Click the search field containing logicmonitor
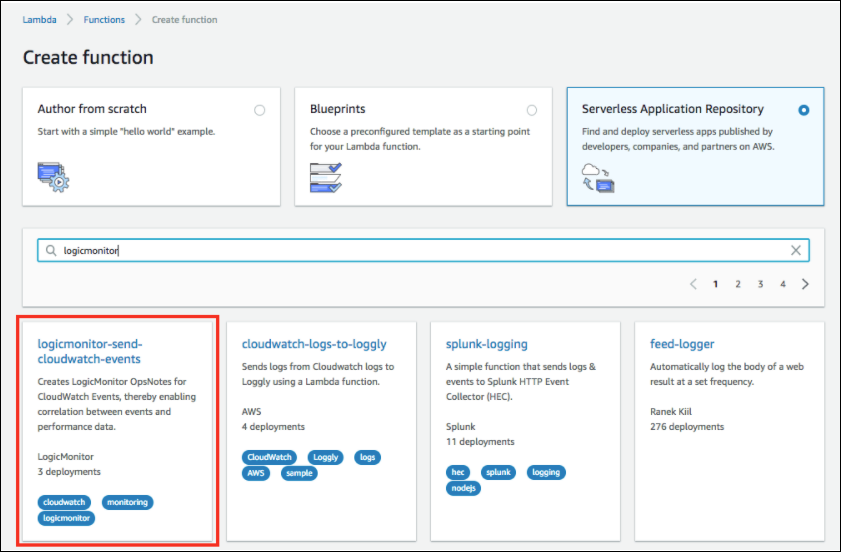Image resolution: width=841 pixels, height=552 pixels. tap(423, 251)
